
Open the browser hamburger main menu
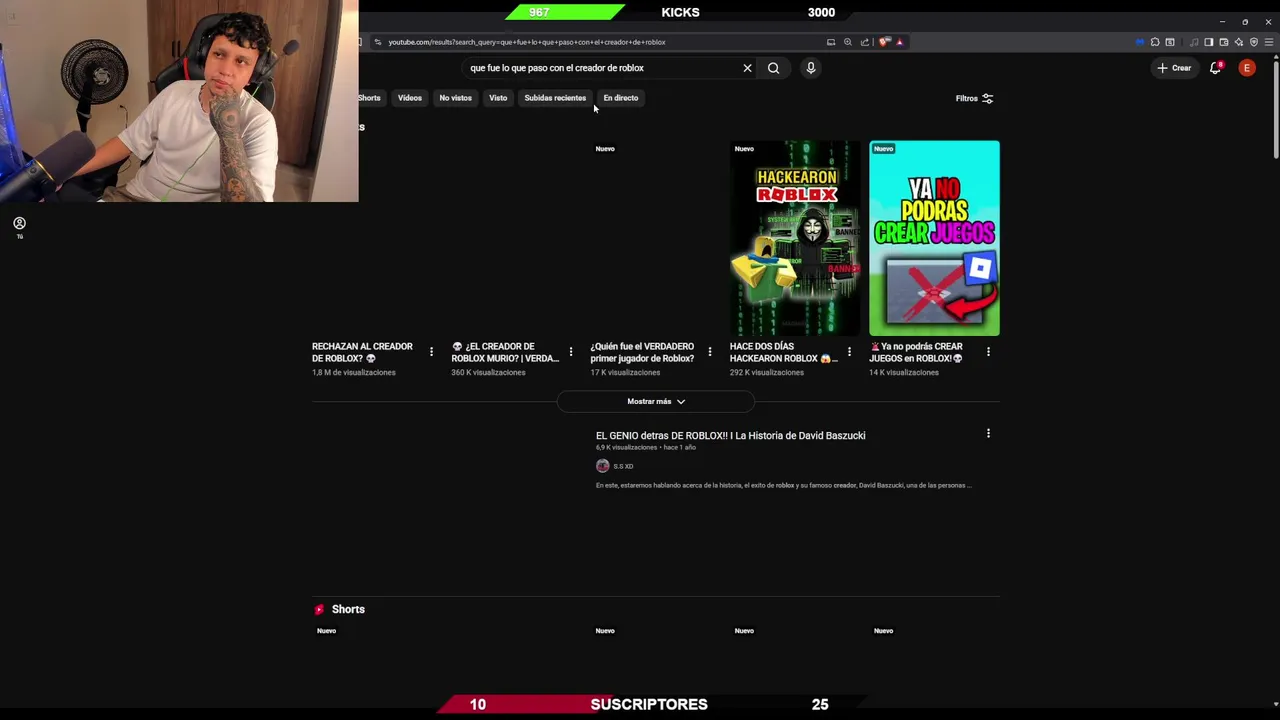(x=1270, y=42)
